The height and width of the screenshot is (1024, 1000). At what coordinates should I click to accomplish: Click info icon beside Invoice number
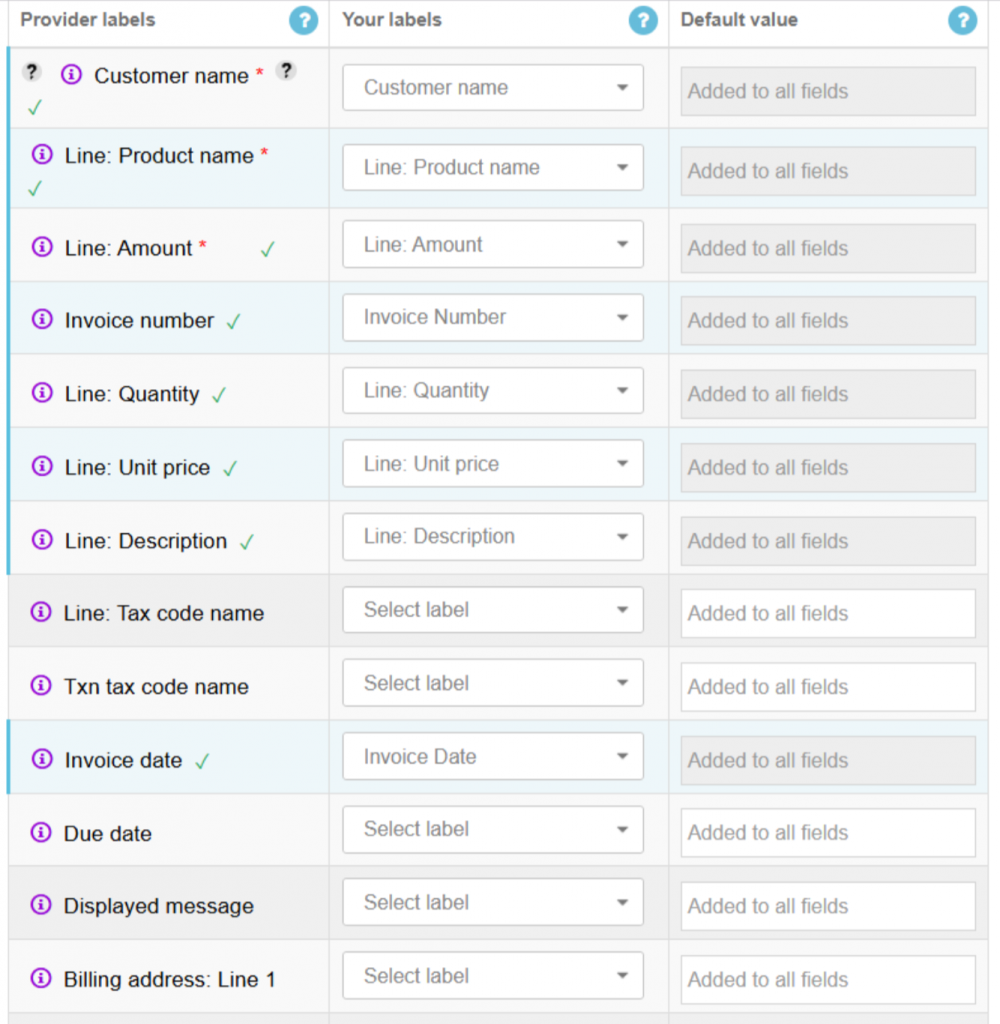click(42, 320)
